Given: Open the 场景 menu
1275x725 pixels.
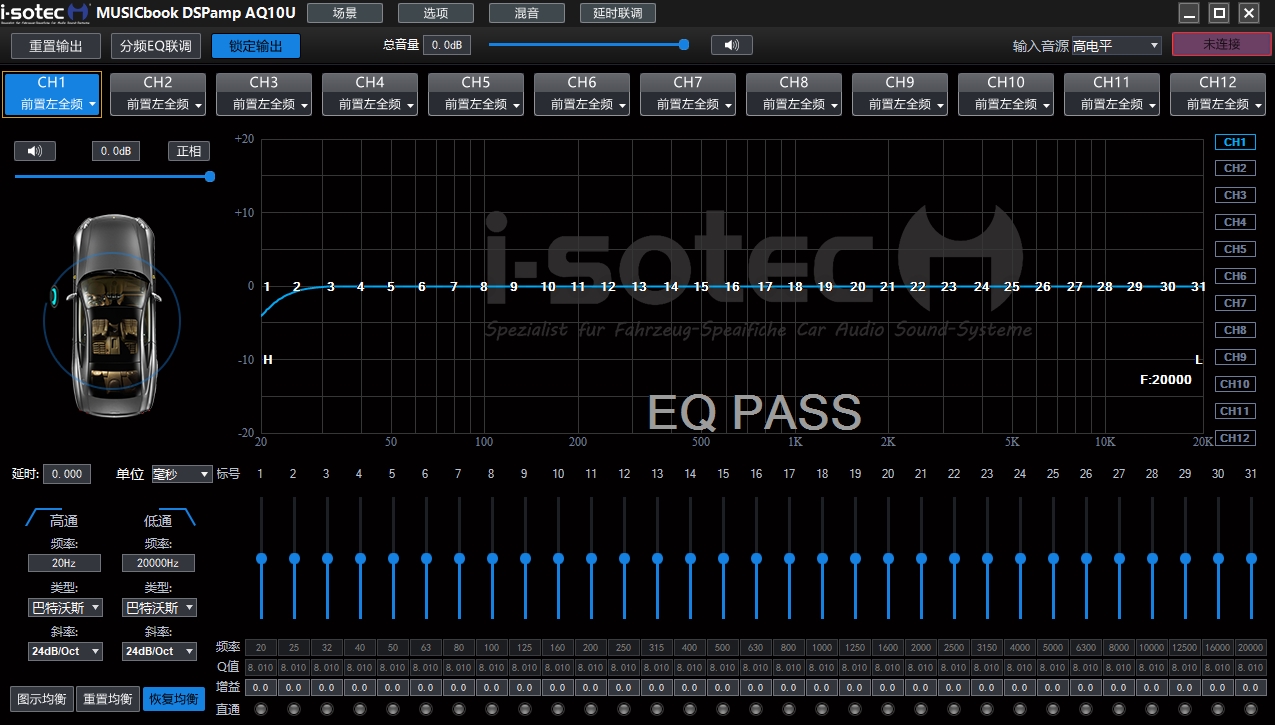Looking at the screenshot, I should click(x=344, y=13).
